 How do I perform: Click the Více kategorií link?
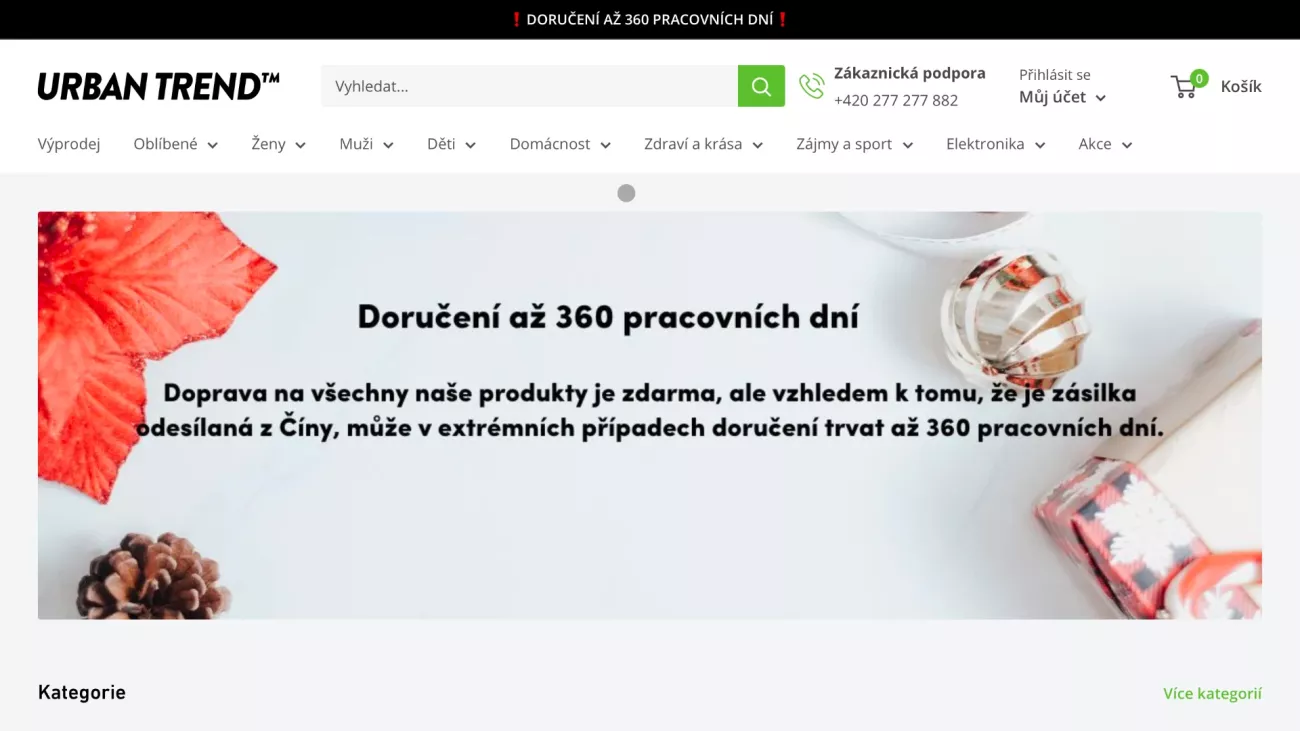pyautogui.click(x=1212, y=693)
